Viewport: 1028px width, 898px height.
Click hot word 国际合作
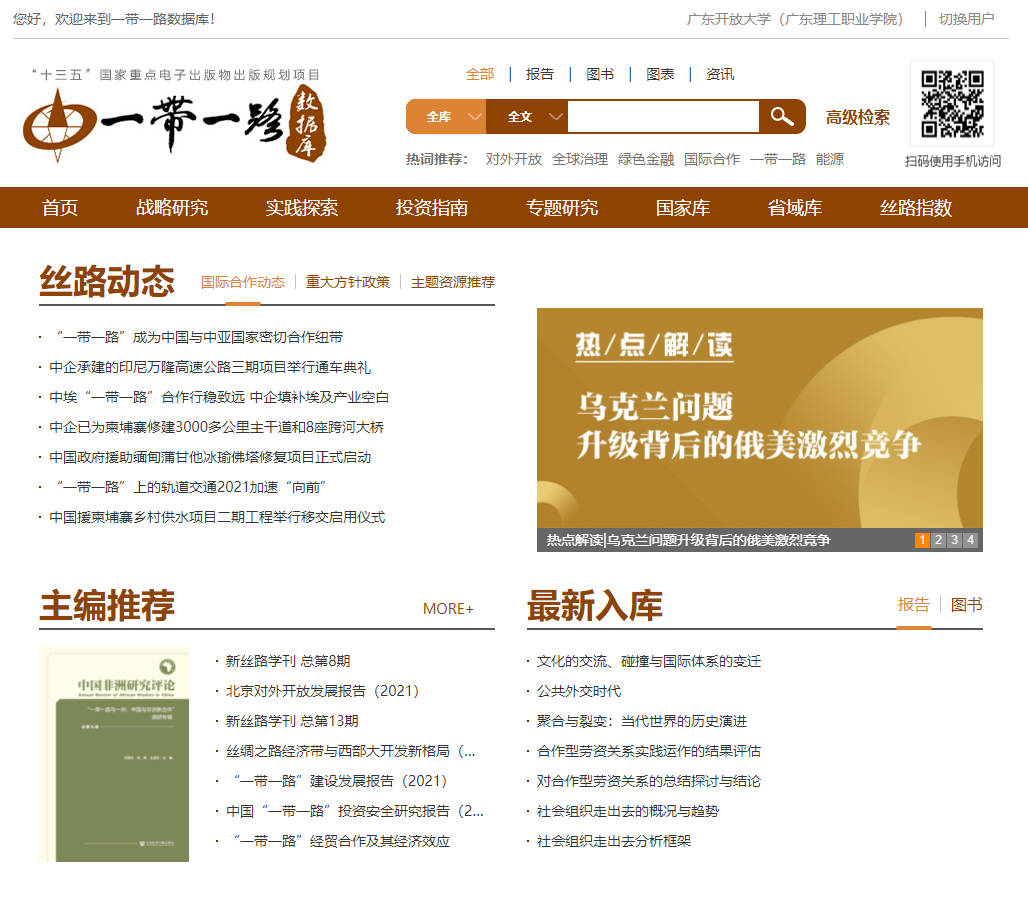coord(712,159)
